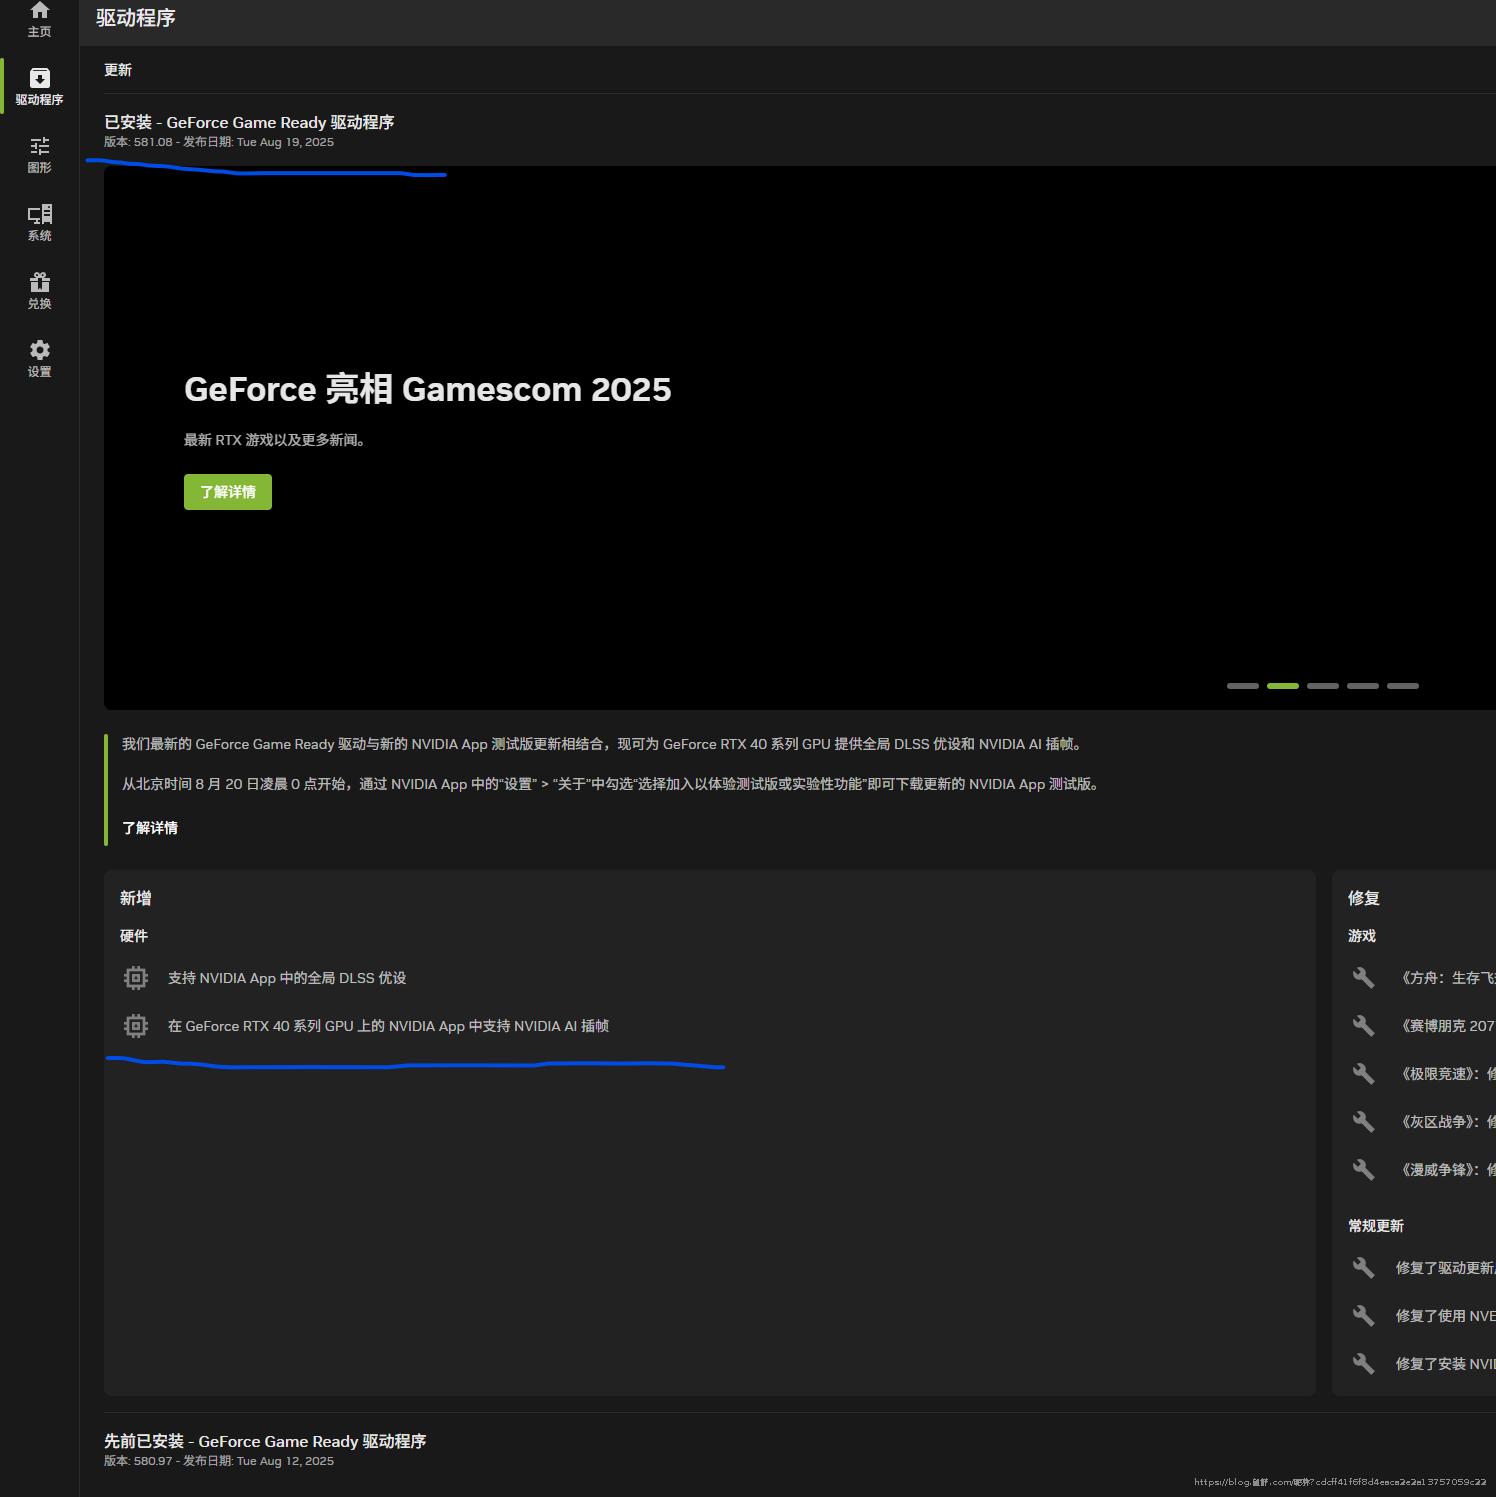Click wrench icon beside 《漫威争锋》 entry
This screenshot has width=1496, height=1497.
(x=1363, y=1170)
